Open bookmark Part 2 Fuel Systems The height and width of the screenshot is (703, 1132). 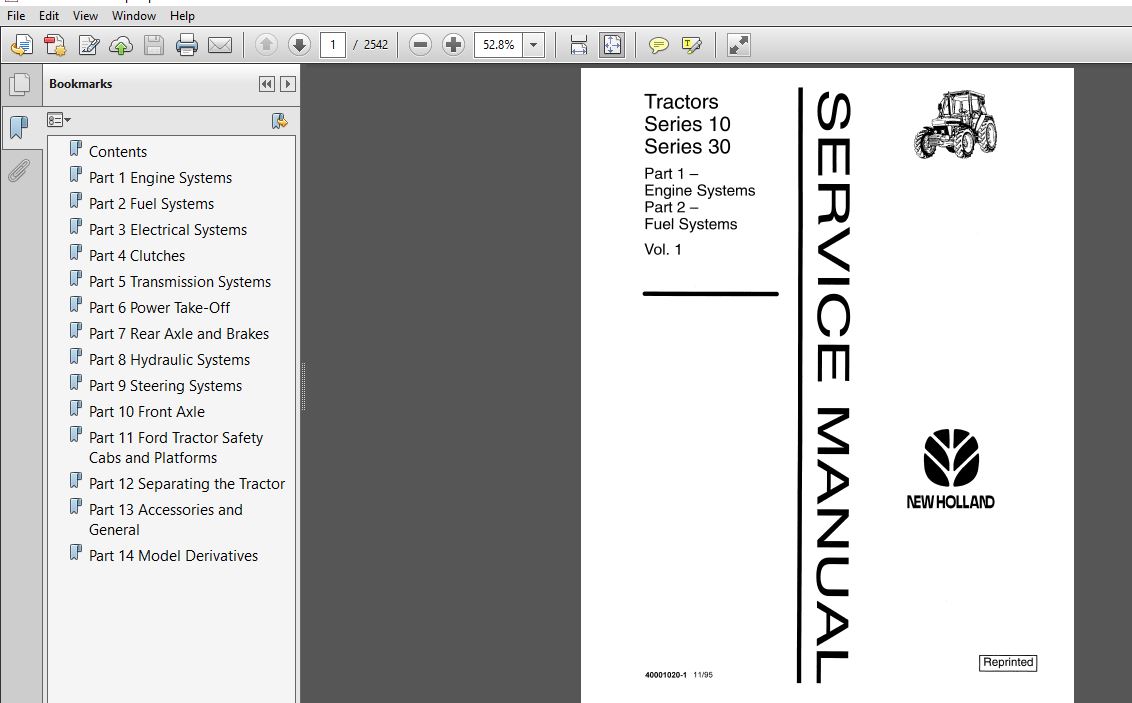point(152,204)
